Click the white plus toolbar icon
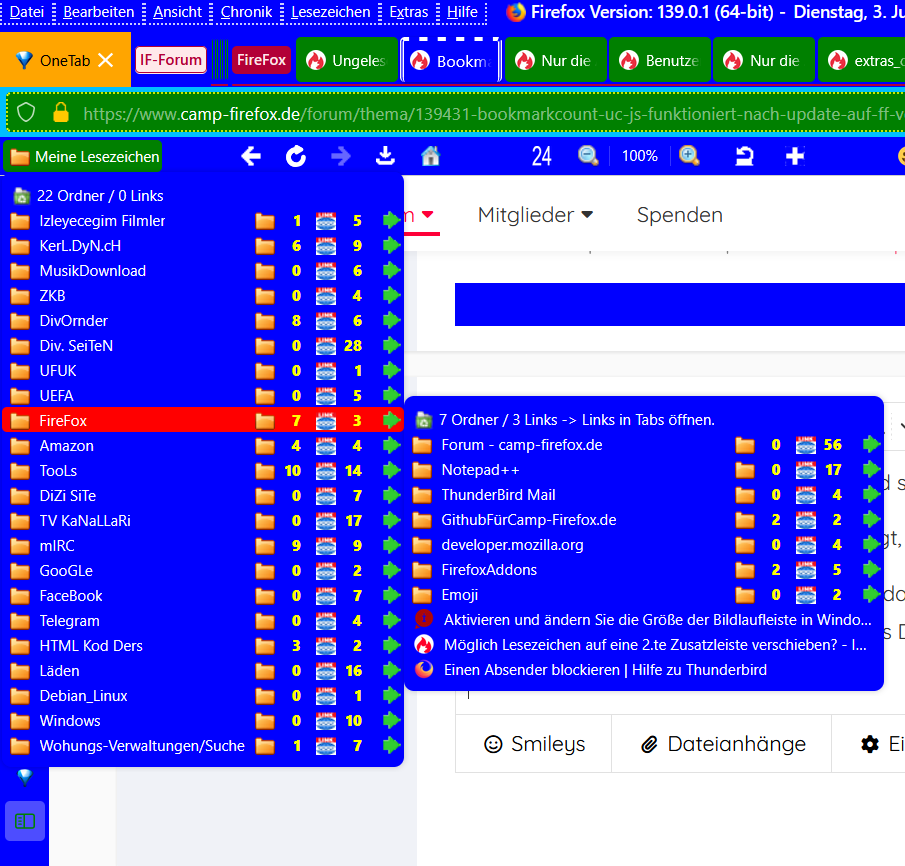The height and width of the screenshot is (866, 905). pos(795,156)
